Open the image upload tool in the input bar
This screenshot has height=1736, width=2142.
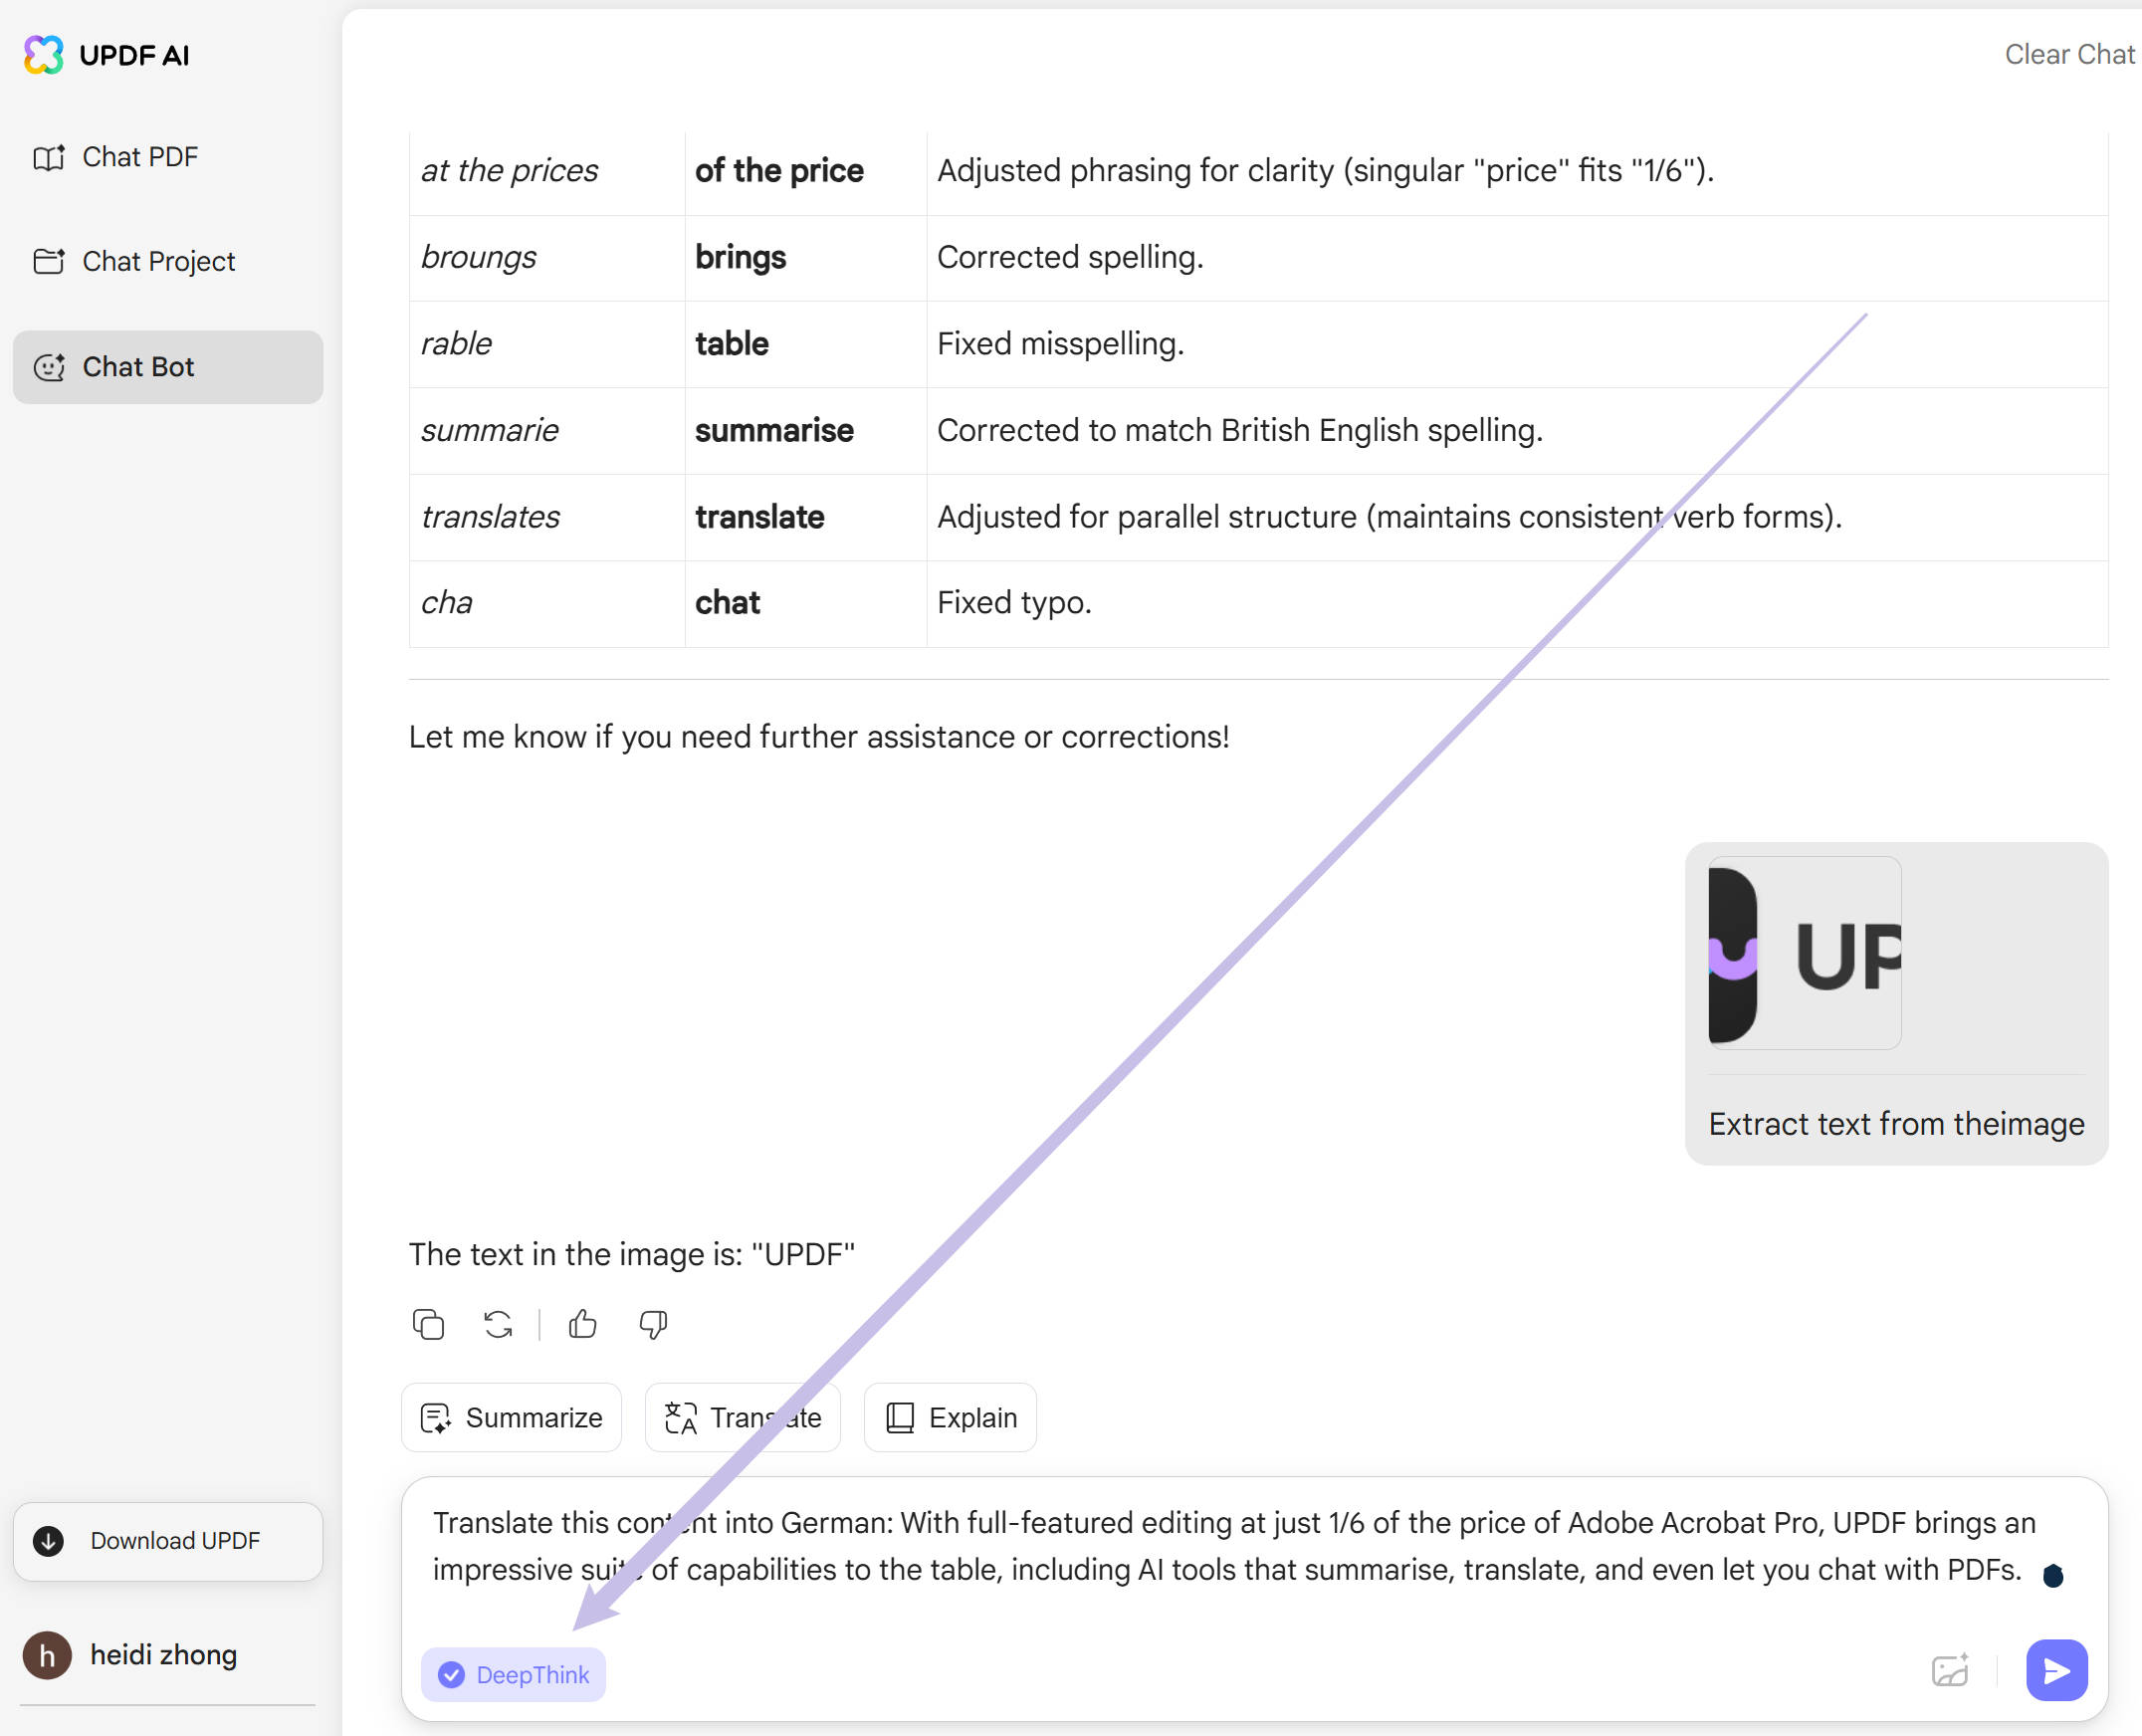[1949, 1670]
